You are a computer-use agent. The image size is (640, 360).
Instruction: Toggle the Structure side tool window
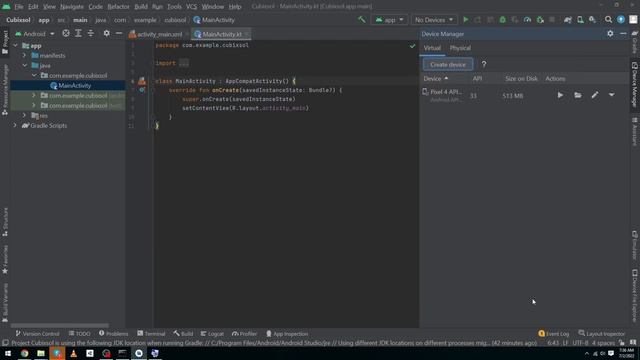(5, 222)
